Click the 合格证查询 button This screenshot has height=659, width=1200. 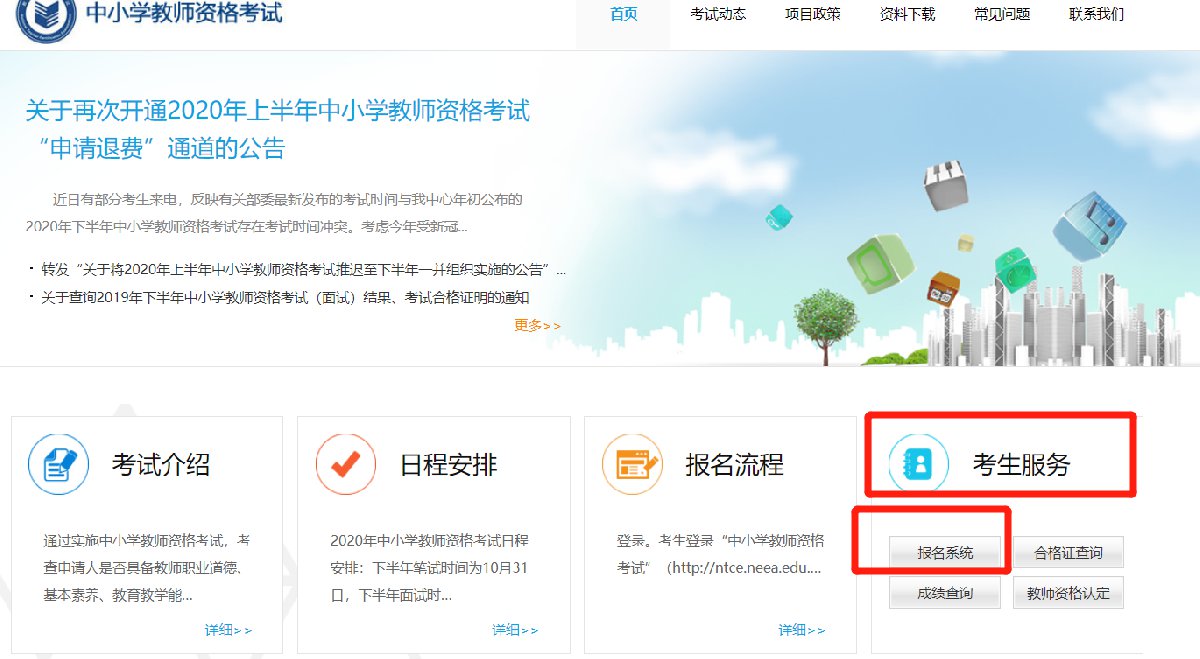click(1068, 552)
